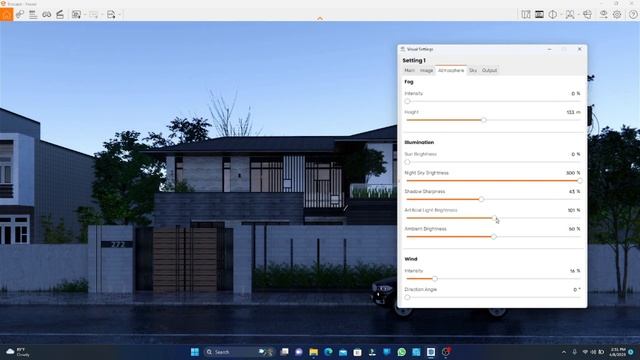
Task: Select the Atmosphere tab
Action: pyautogui.click(x=451, y=70)
